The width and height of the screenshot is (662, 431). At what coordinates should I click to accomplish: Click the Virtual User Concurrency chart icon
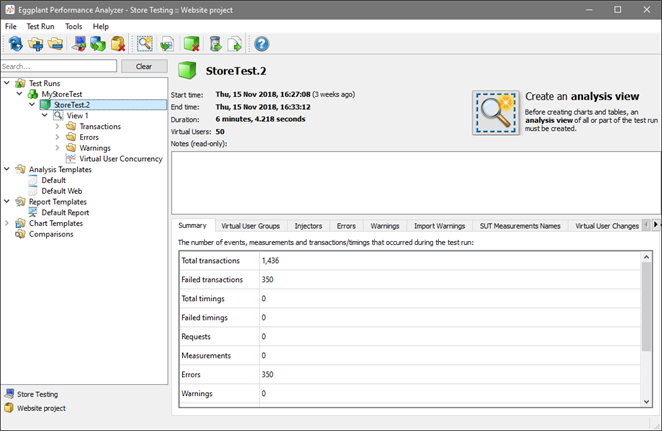point(71,159)
